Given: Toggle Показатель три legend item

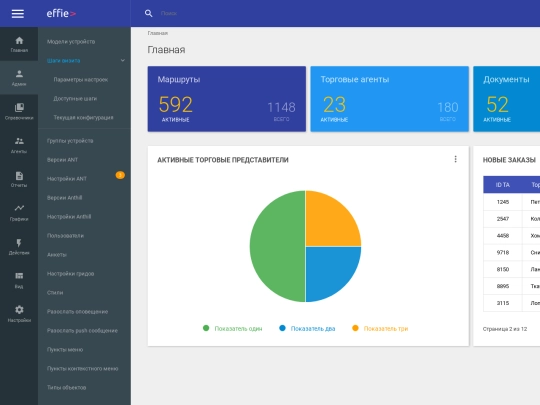Looking at the screenshot, I should click(x=380, y=329).
